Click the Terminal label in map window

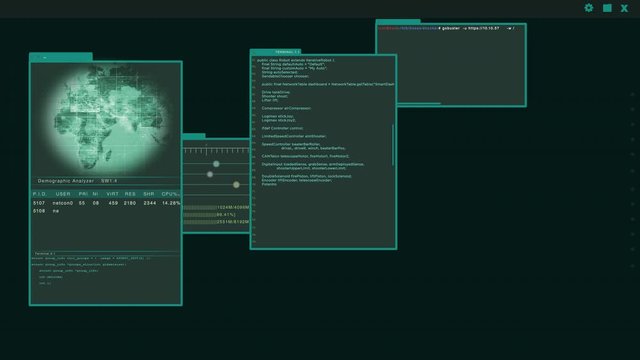coord(44,253)
